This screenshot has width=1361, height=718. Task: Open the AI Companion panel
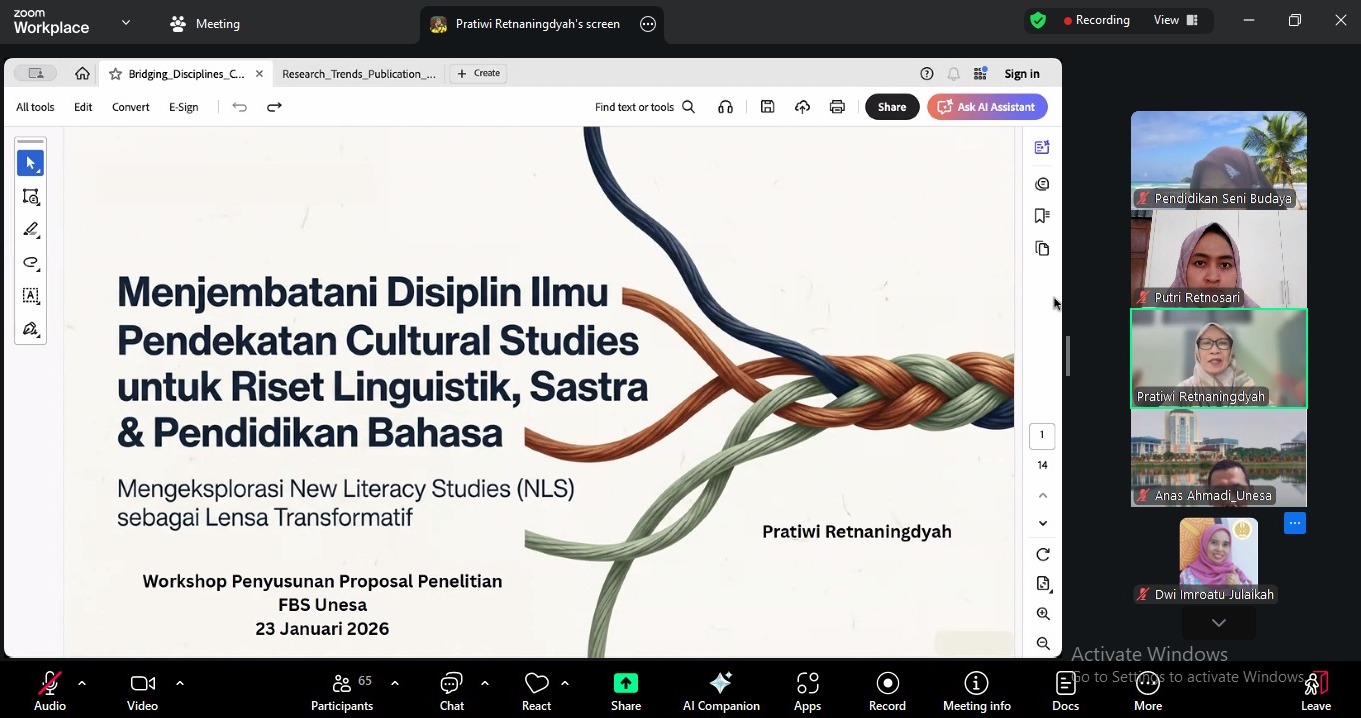(x=721, y=691)
